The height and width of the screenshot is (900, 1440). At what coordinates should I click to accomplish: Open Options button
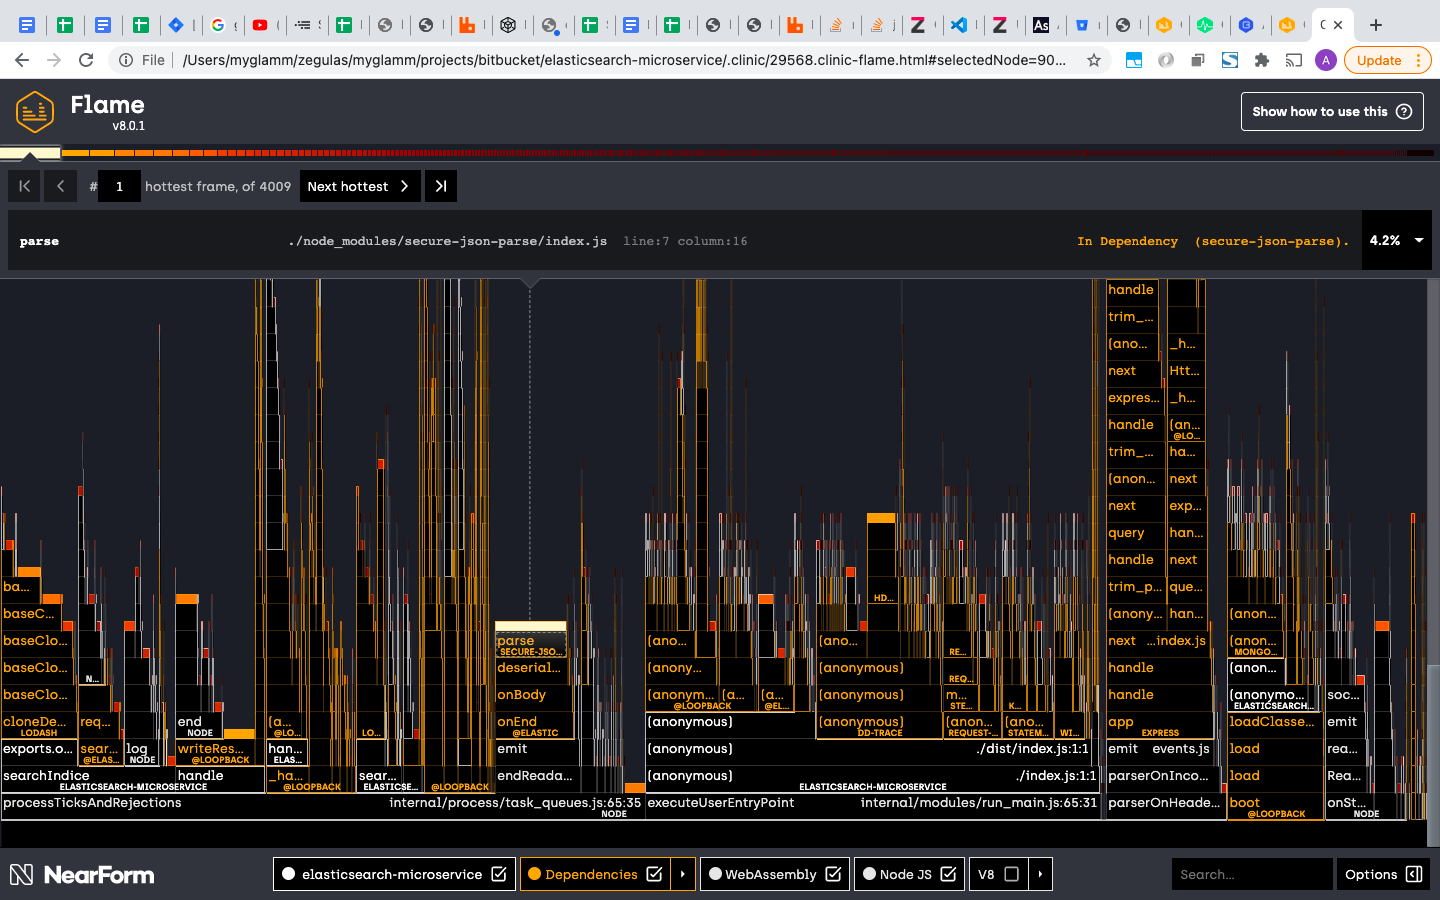pos(1384,874)
